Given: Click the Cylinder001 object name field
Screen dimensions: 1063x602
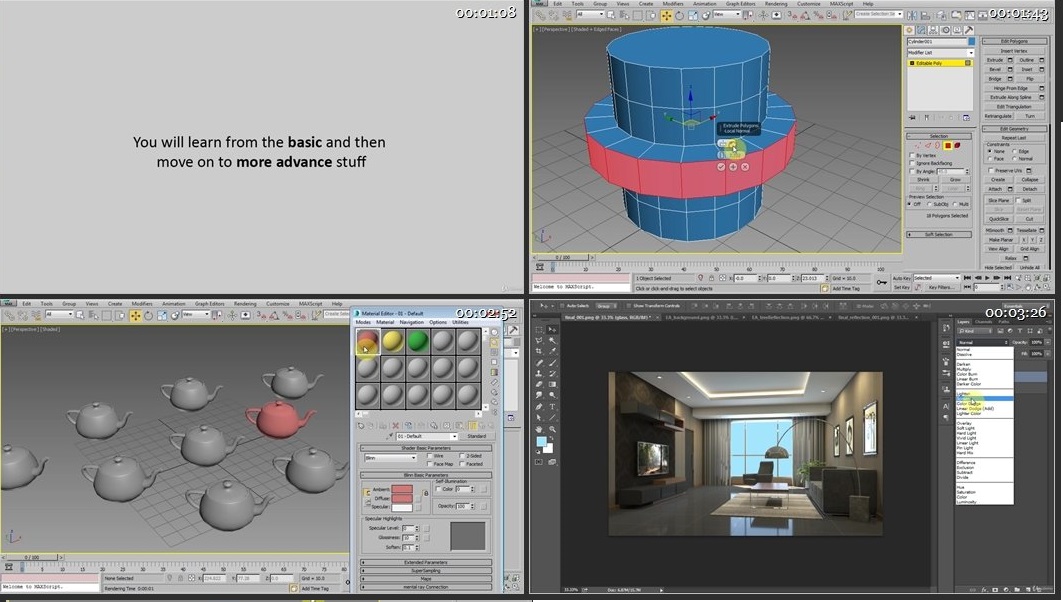Looking at the screenshot, I should 936,41.
